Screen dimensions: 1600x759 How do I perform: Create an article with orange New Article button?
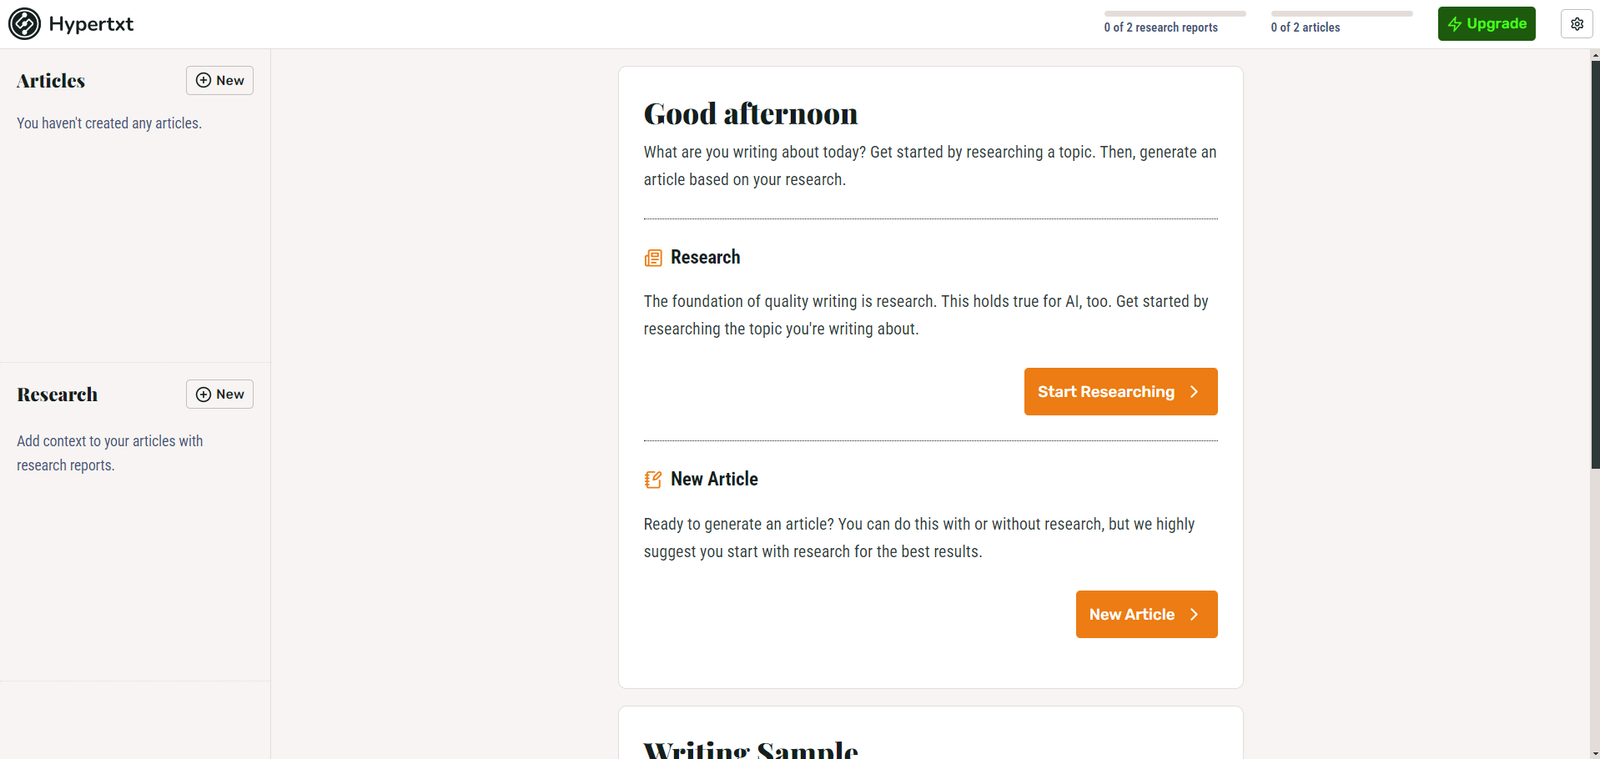pyautogui.click(x=1147, y=614)
